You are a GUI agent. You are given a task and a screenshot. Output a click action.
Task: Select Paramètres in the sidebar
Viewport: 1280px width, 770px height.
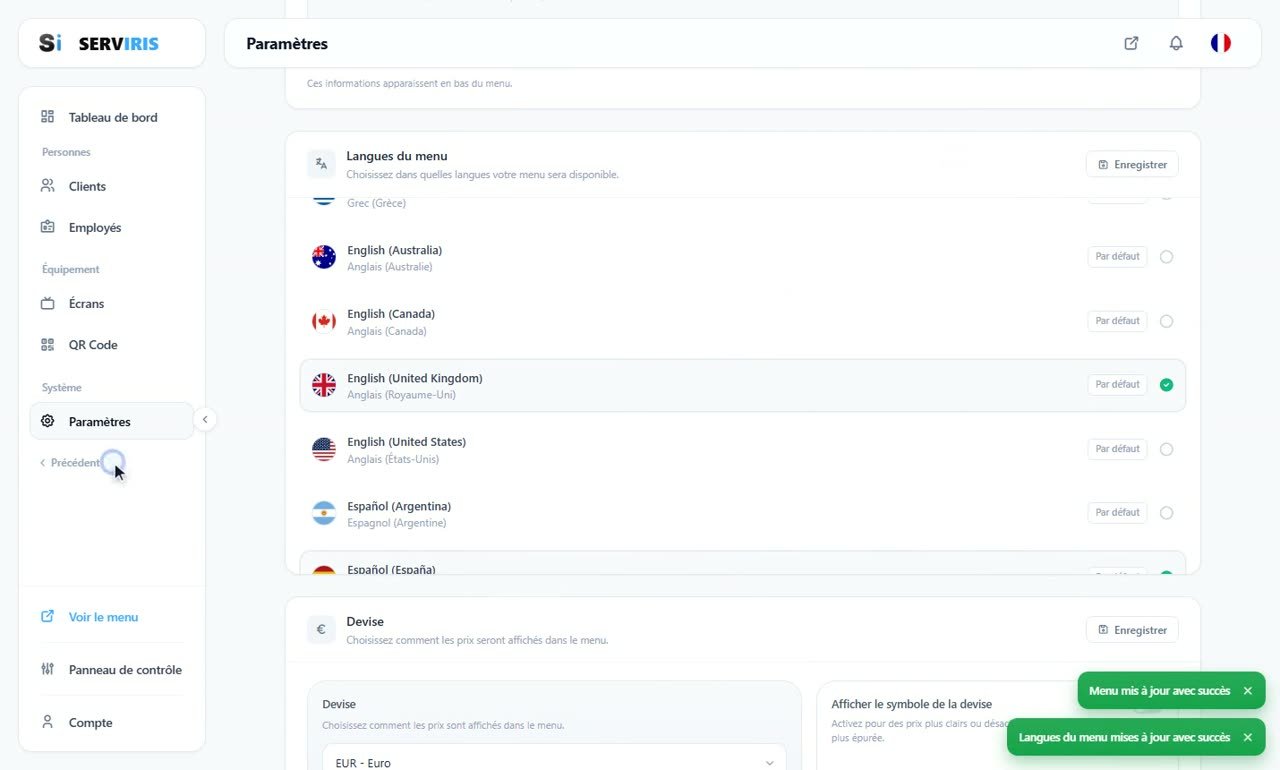pos(112,421)
